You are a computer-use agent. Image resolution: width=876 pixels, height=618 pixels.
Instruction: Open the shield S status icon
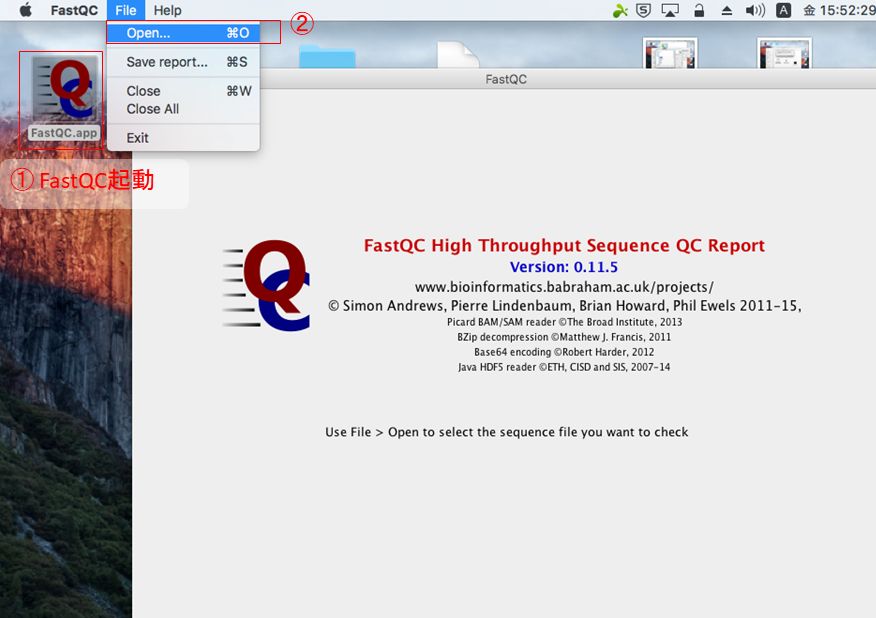[644, 10]
